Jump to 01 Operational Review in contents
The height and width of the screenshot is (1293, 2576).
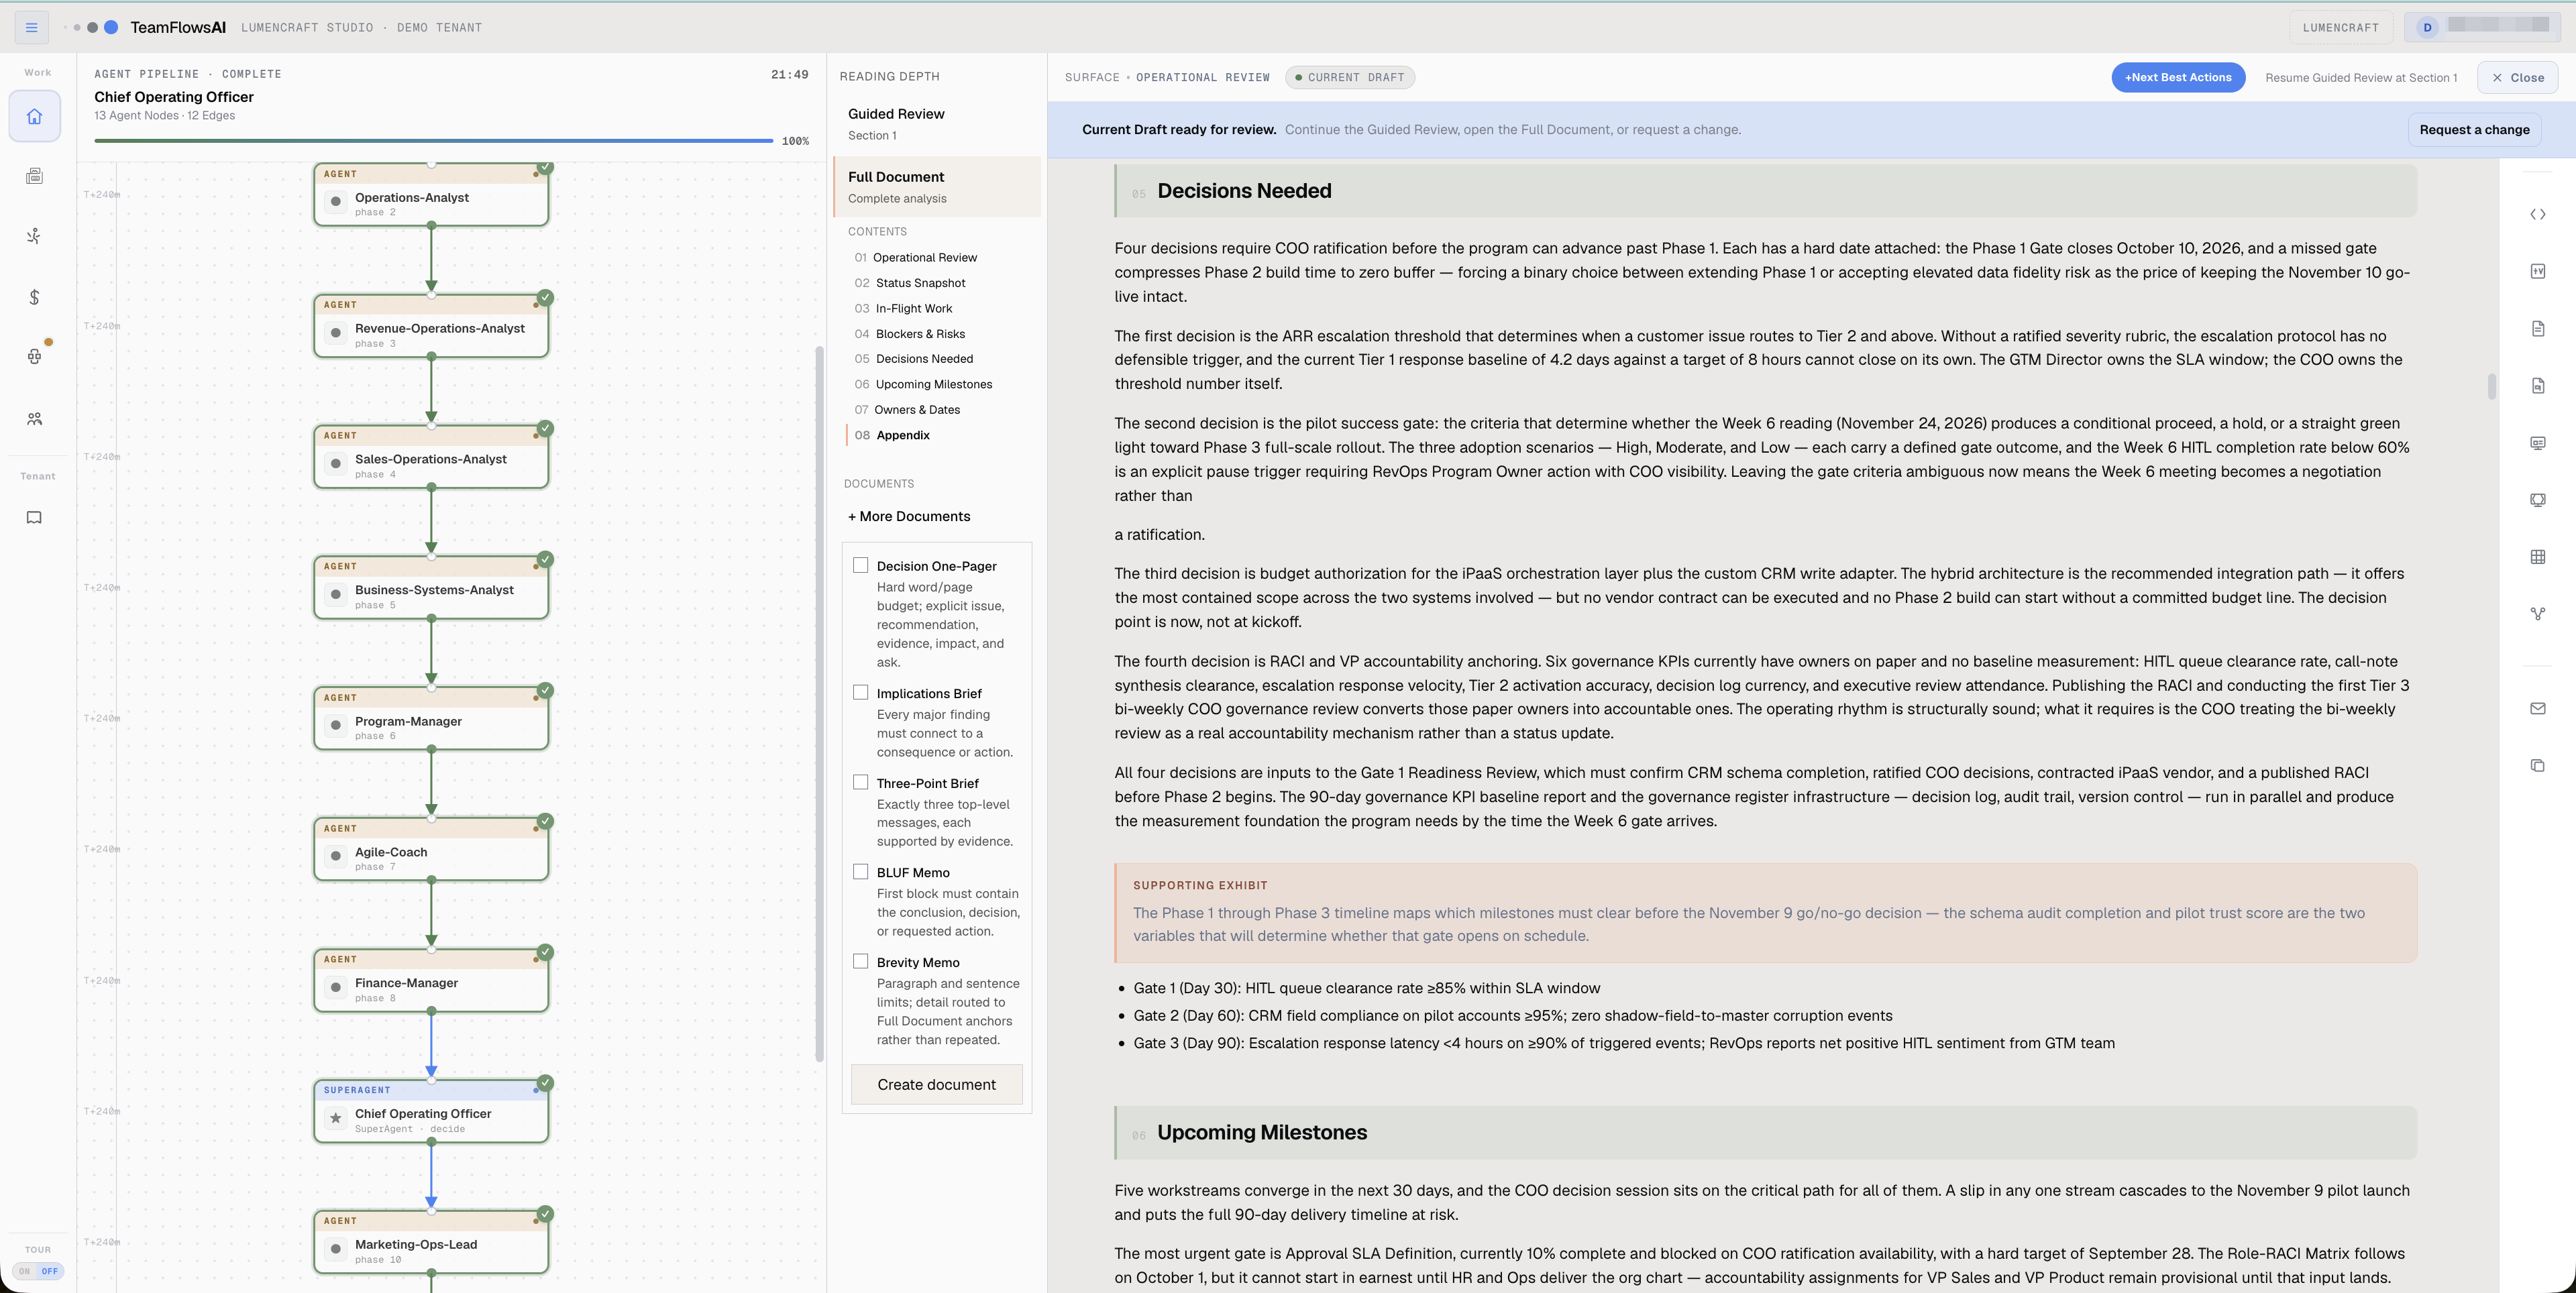916,257
